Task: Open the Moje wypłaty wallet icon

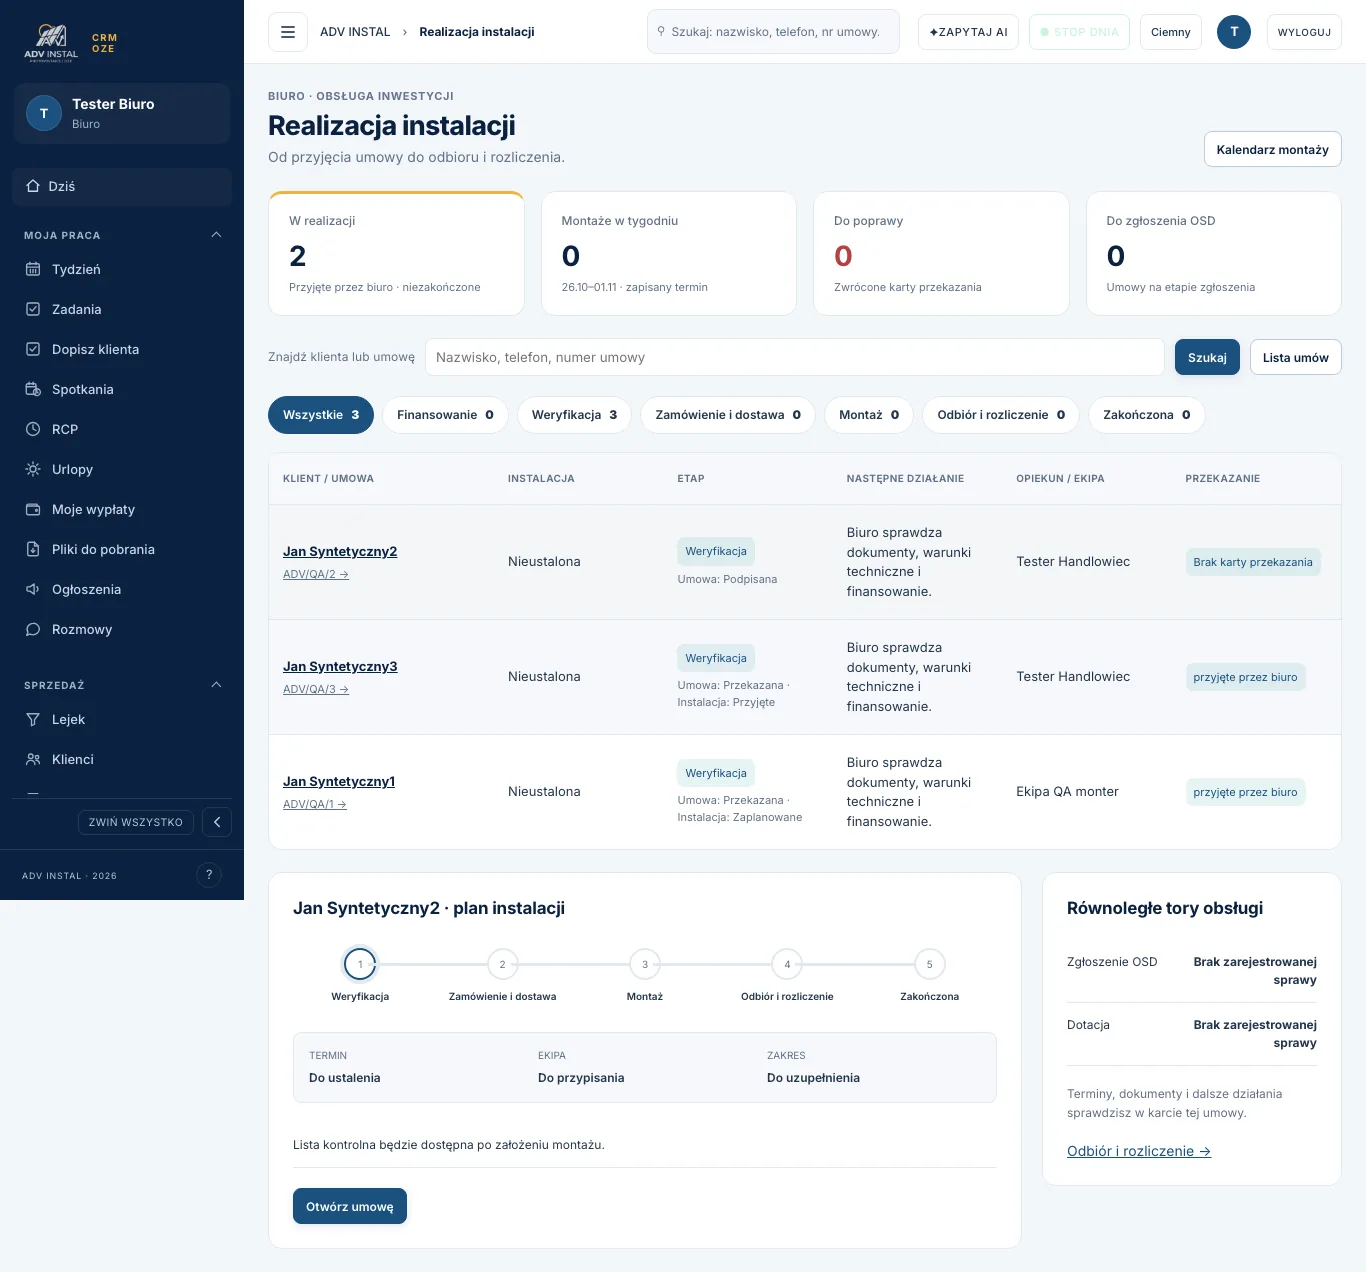Action: pos(33,509)
